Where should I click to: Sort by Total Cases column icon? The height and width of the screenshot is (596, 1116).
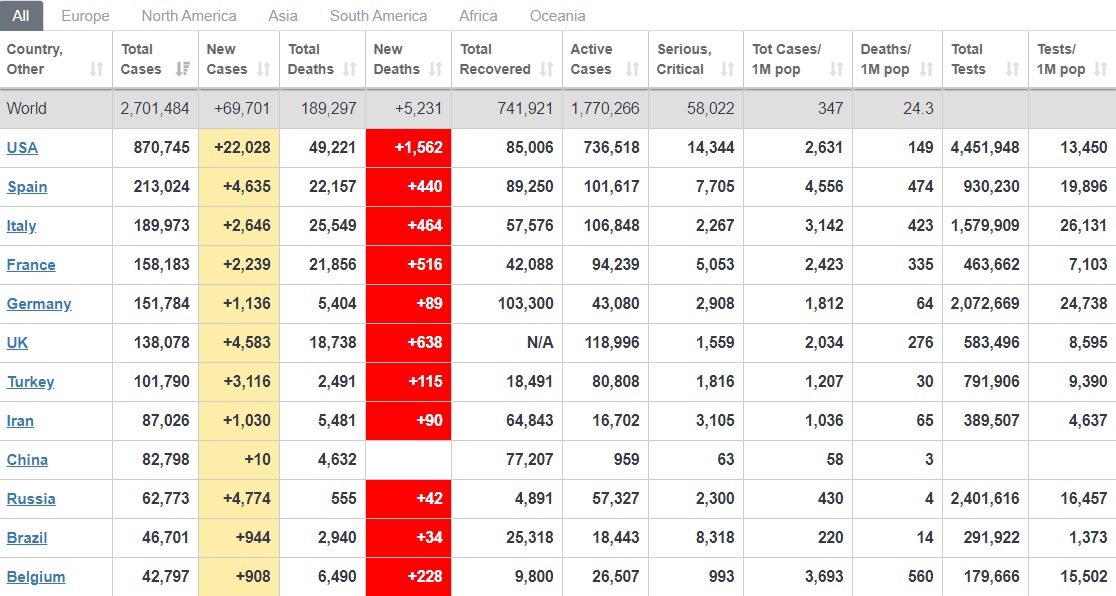(182, 69)
